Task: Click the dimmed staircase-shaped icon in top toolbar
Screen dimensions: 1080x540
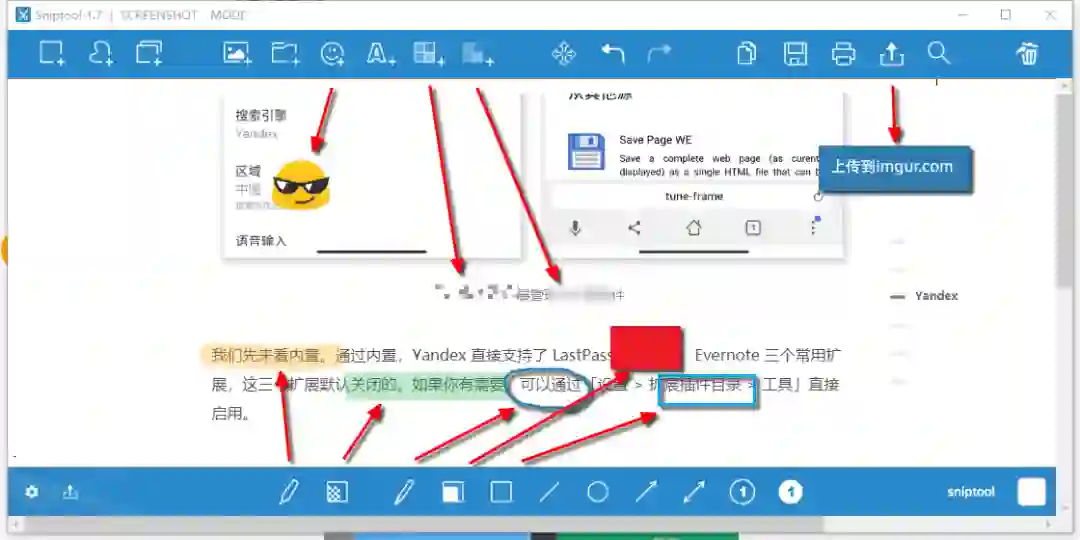Action: click(x=477, y=54)
